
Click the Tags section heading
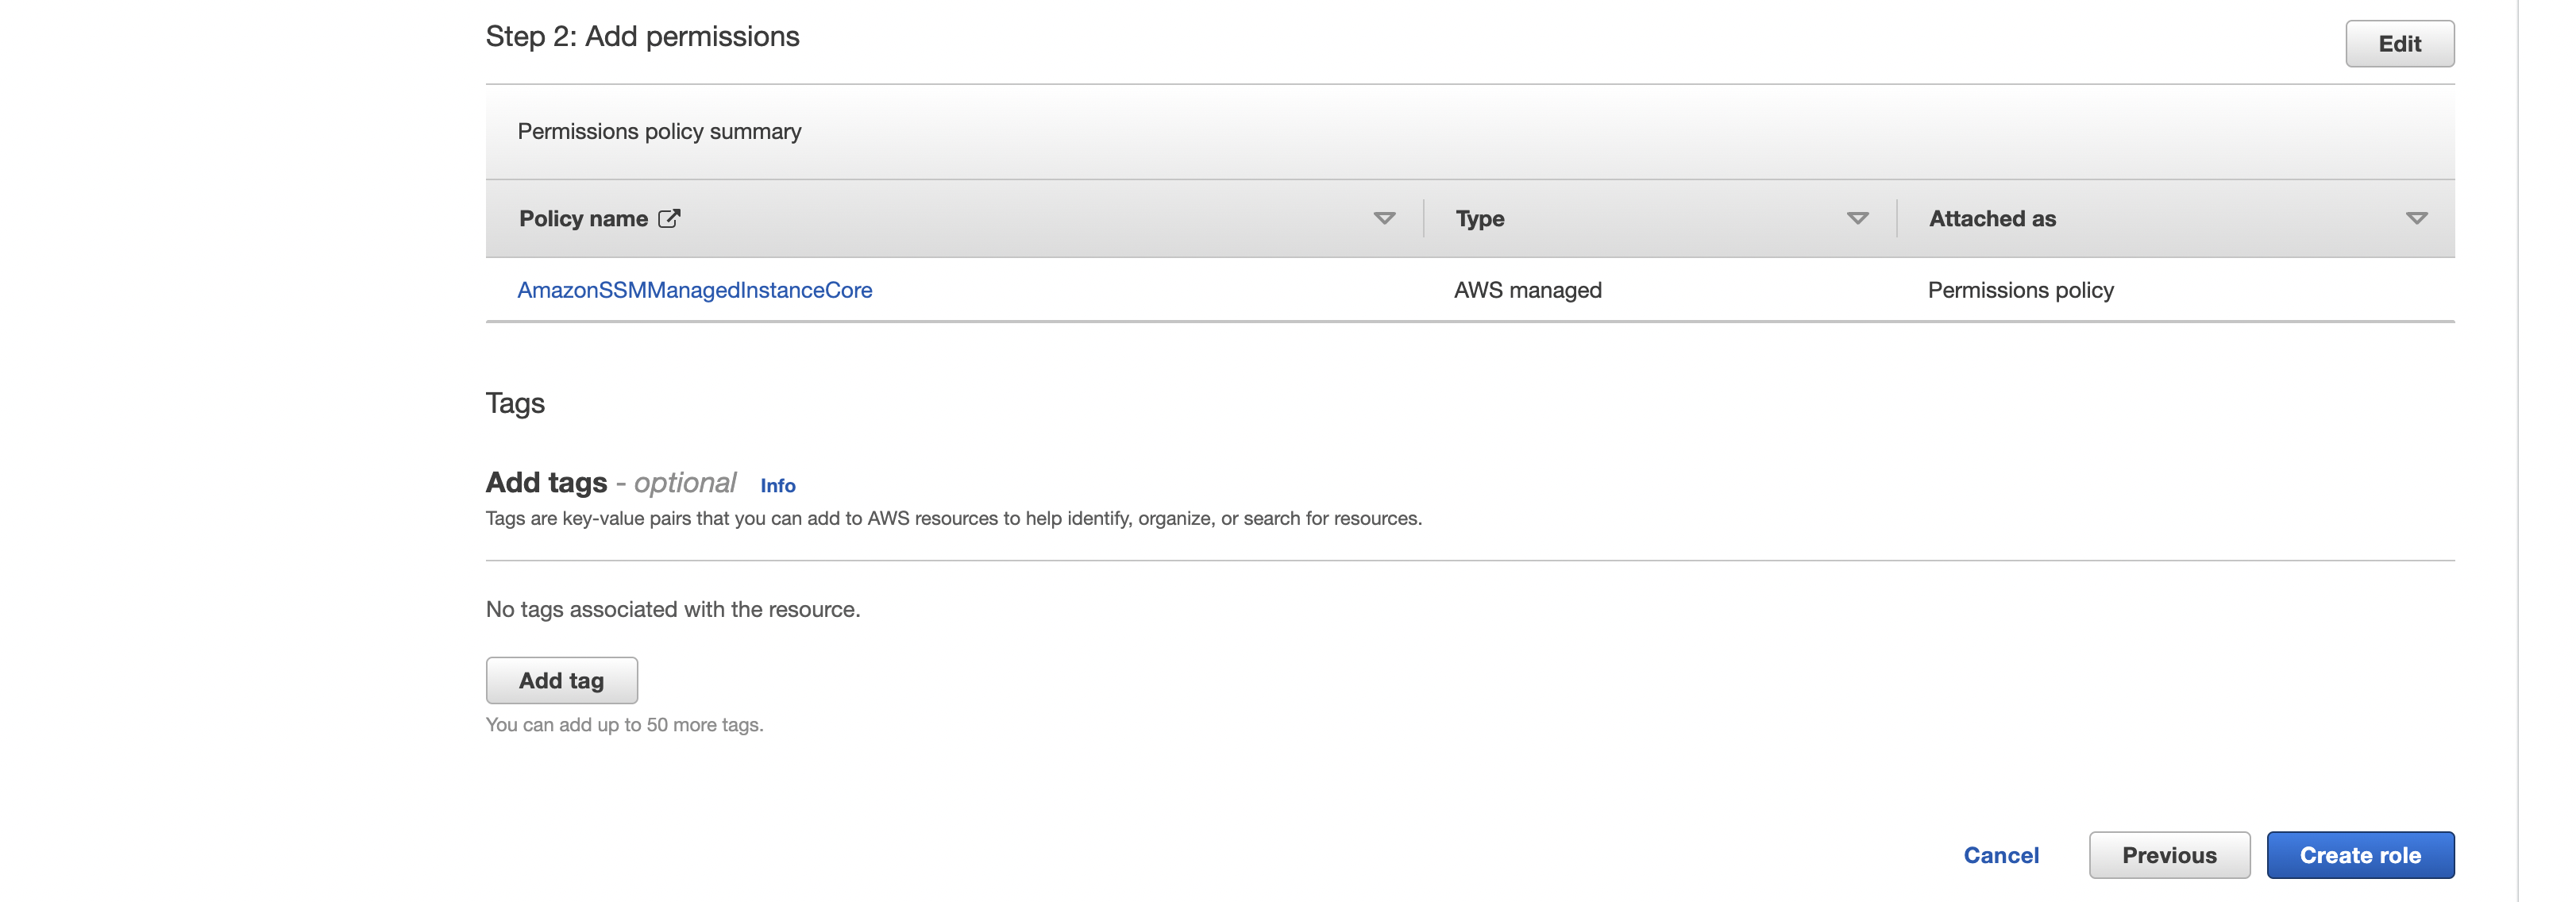515,403
